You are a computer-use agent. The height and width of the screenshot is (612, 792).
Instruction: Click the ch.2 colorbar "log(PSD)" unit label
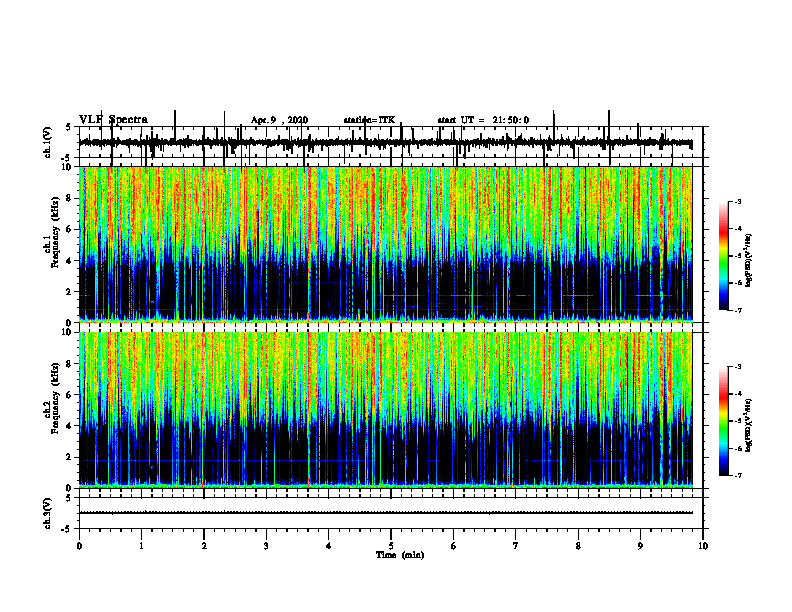point(748,426)
